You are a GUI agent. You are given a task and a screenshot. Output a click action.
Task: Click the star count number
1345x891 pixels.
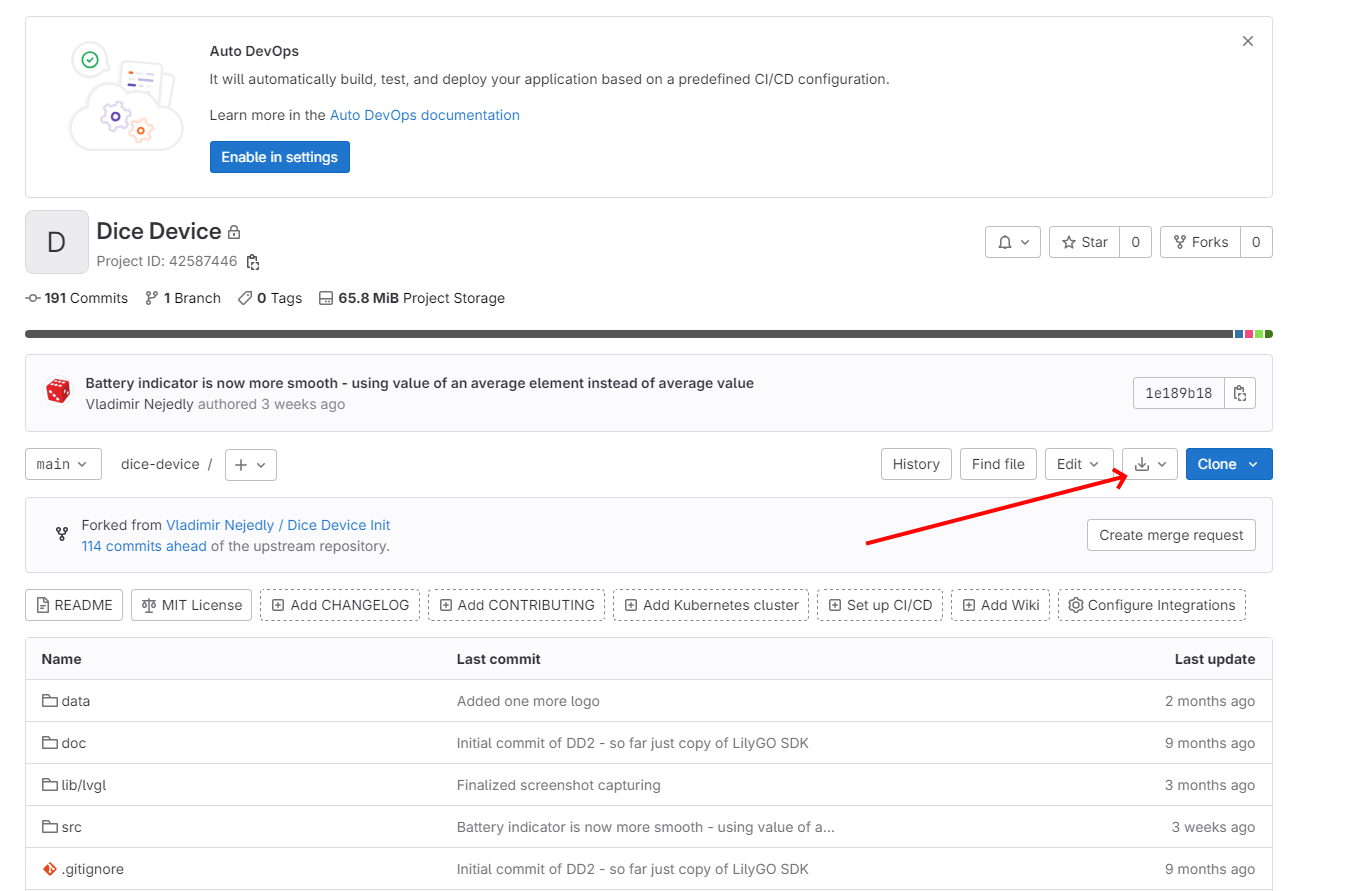(x=1135, y=242)
